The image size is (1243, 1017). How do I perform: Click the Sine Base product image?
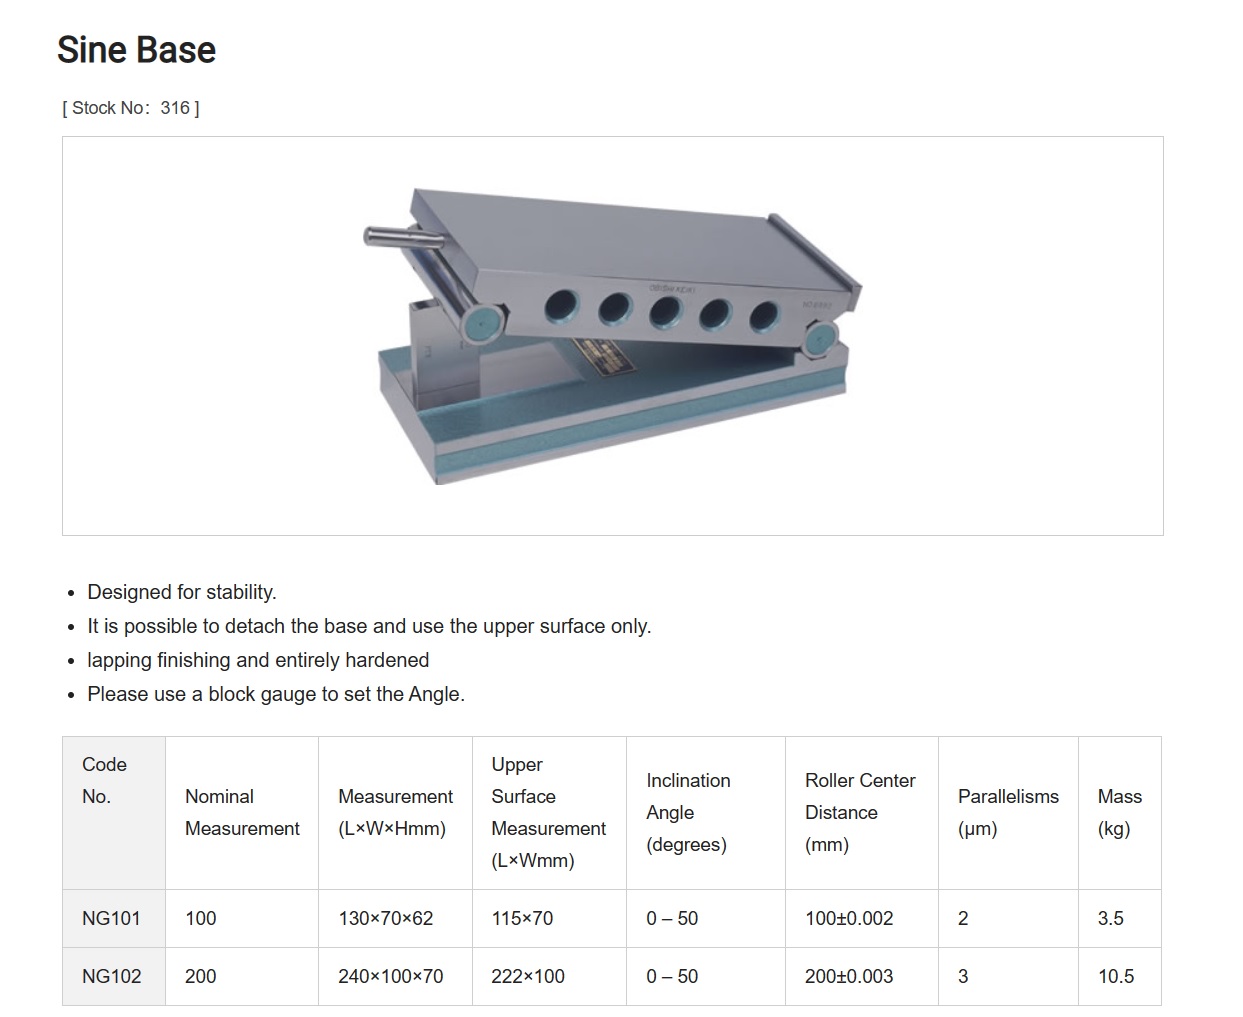coord(612,336)
